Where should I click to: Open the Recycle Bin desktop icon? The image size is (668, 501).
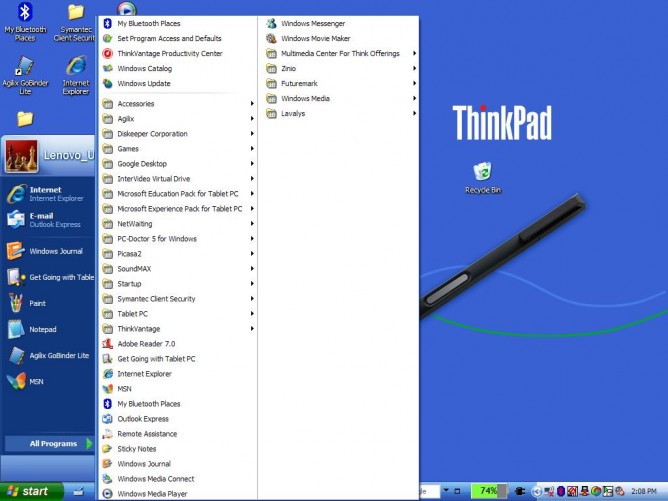(482, 174)
